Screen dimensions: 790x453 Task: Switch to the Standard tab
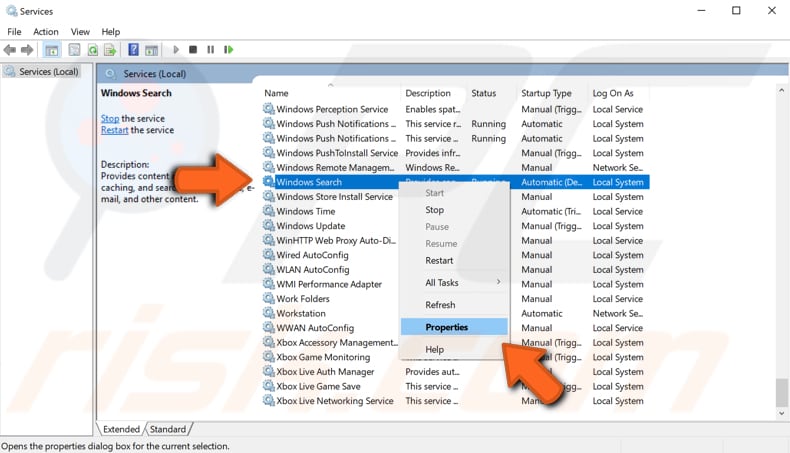pos(168,429)
